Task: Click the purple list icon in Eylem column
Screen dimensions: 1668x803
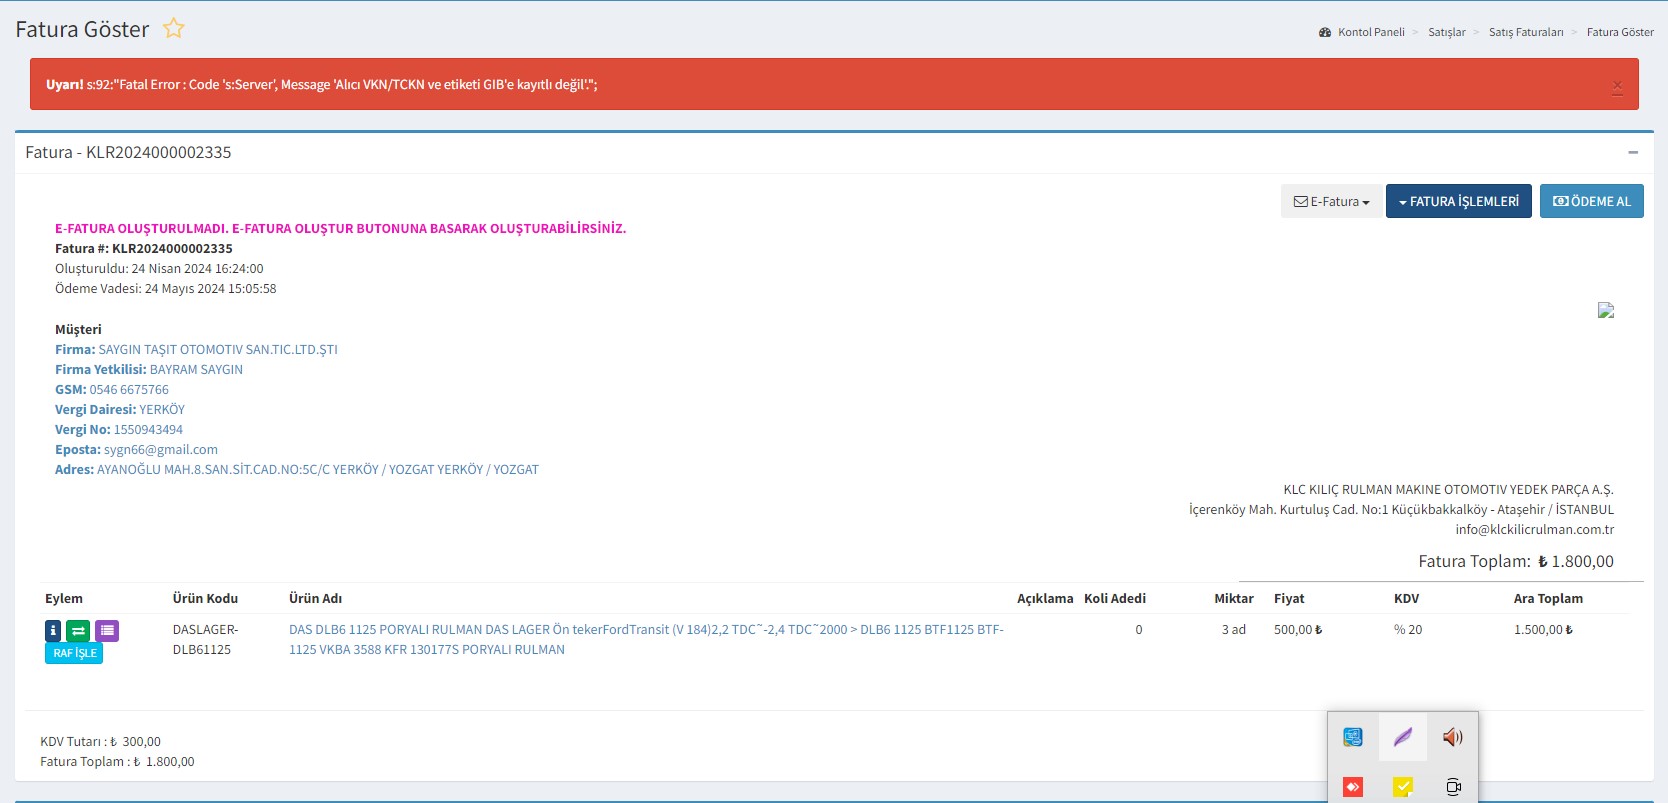Action: coord(107,631)
